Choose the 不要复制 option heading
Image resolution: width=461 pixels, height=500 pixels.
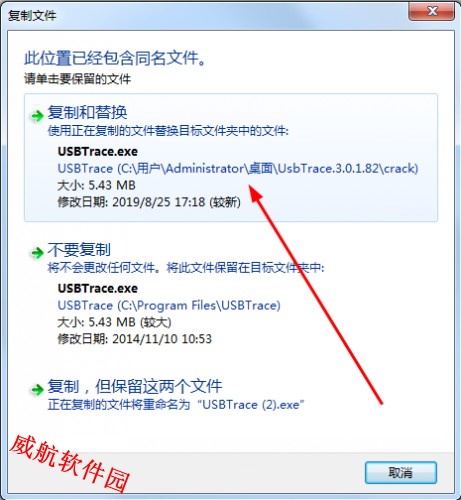pyautogui.click(x=79, y=249)
